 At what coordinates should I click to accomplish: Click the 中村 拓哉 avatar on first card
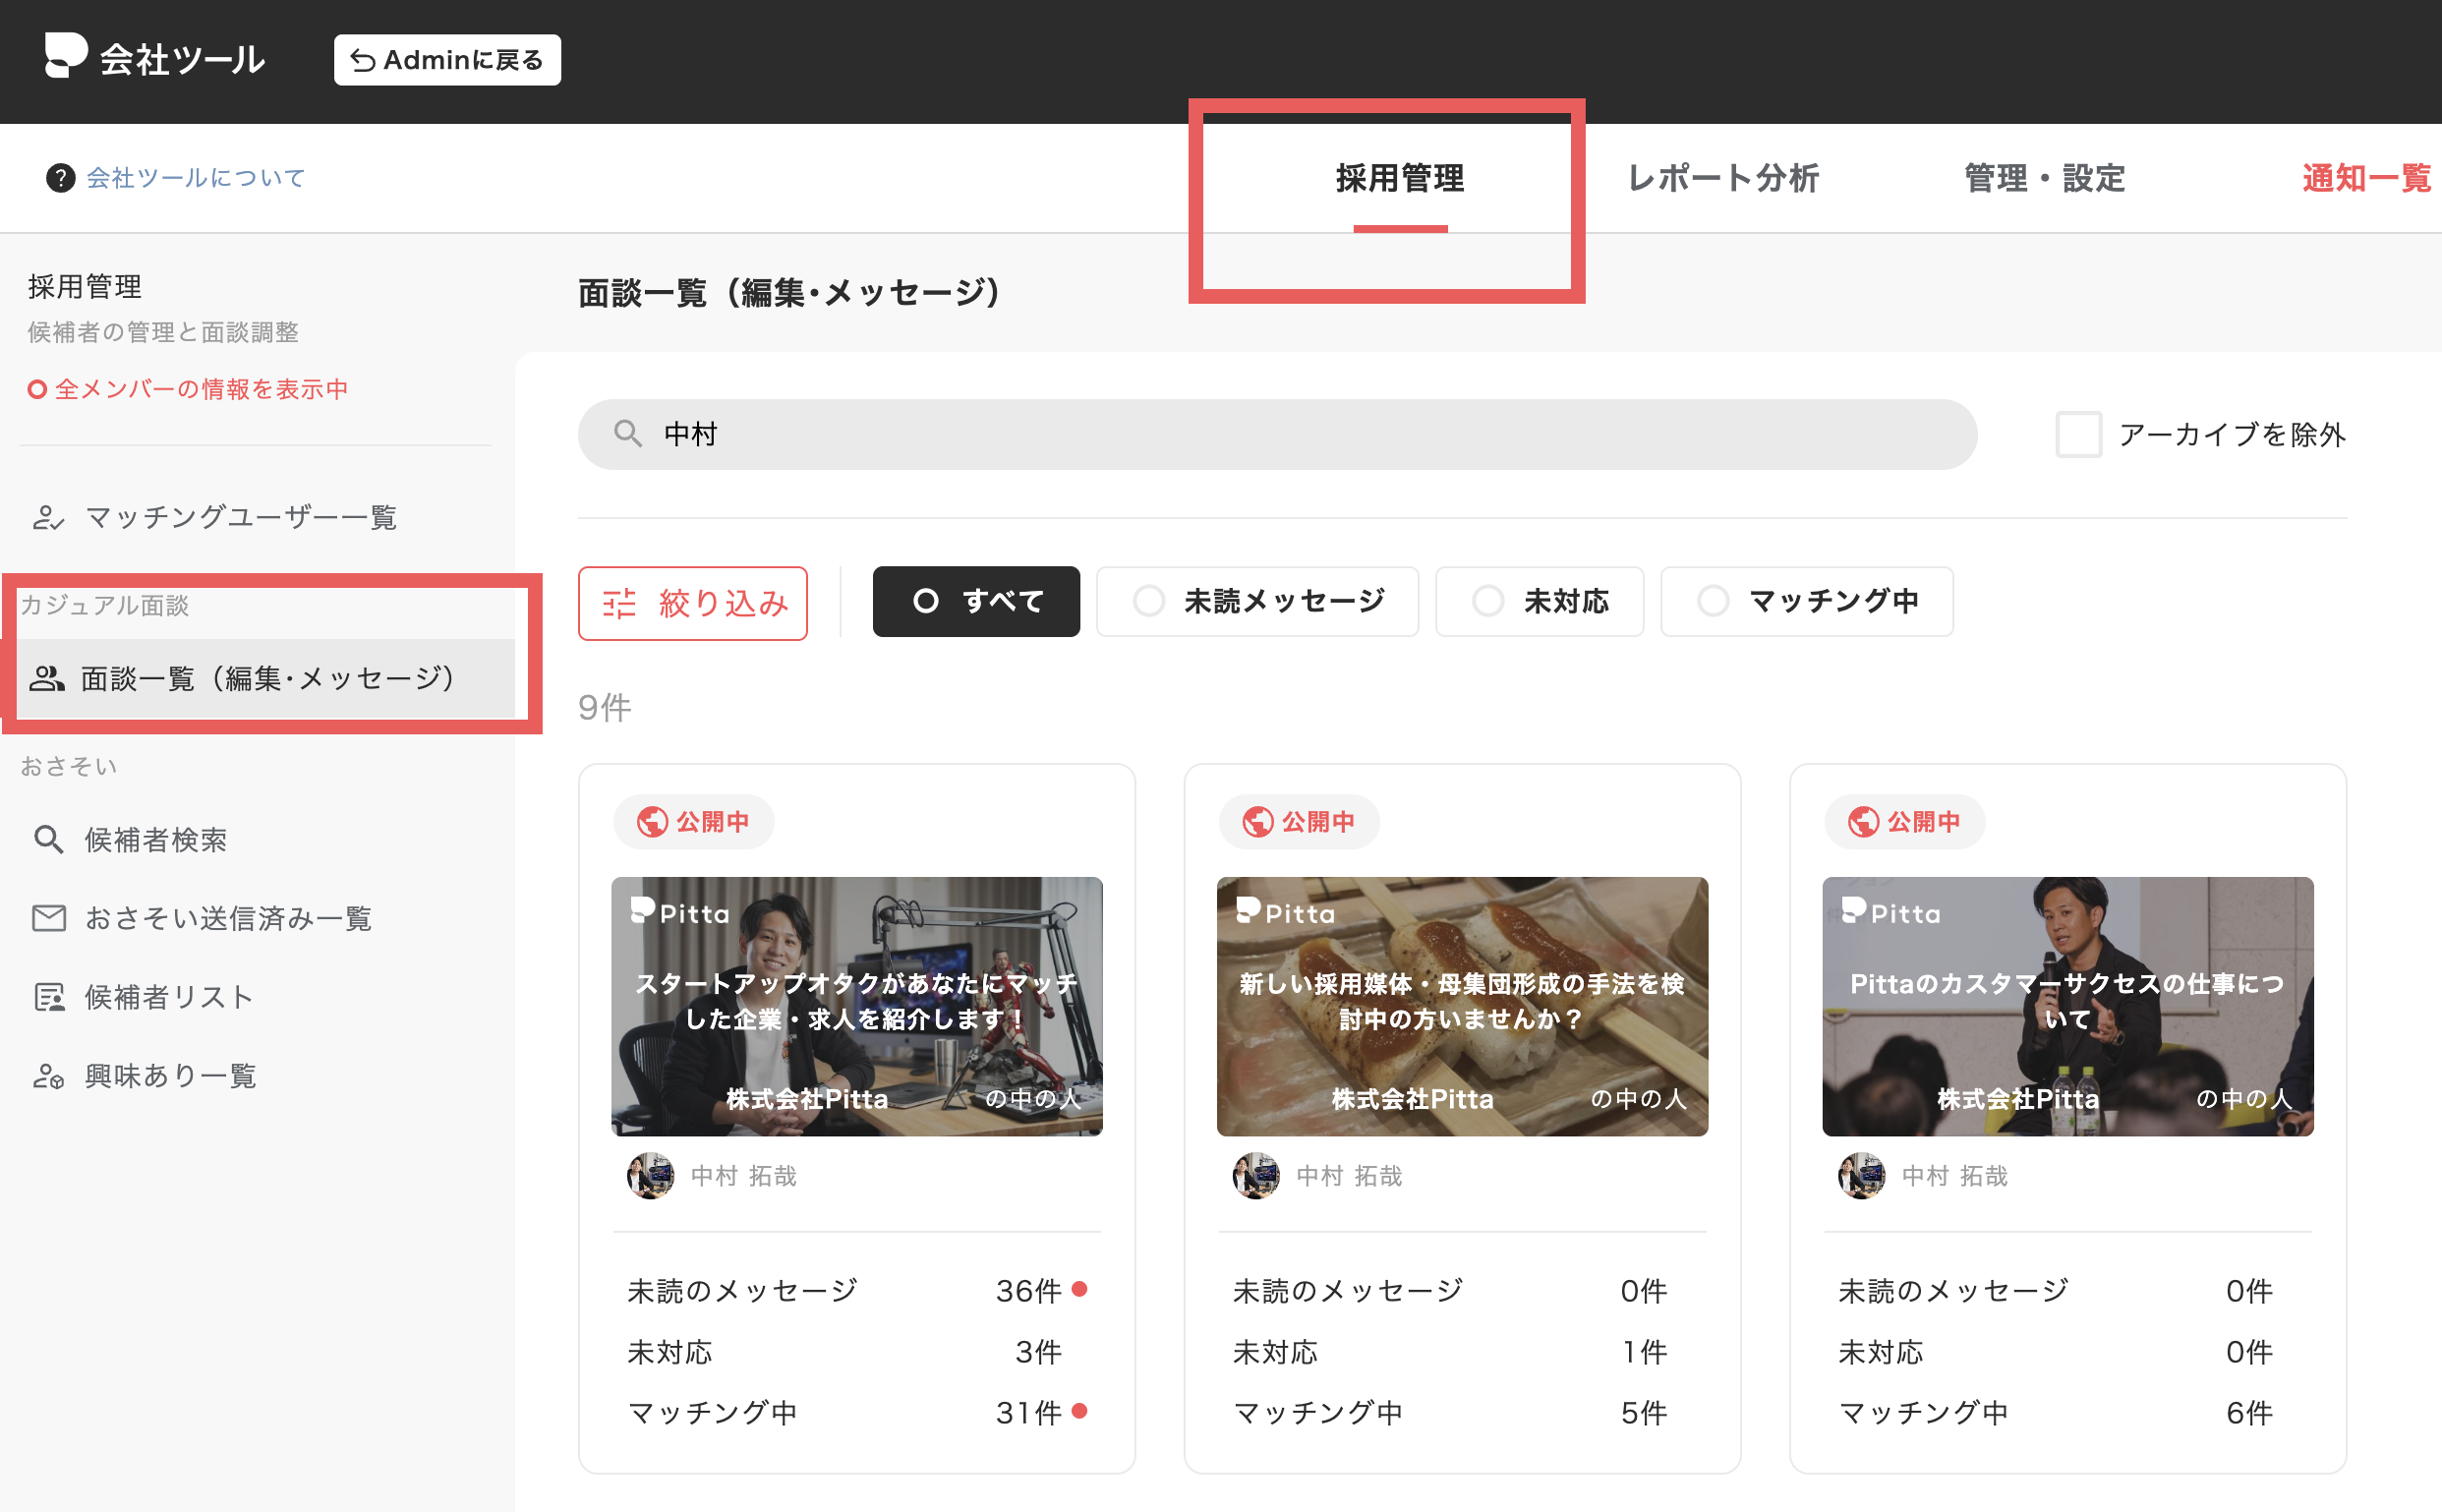651,1175
